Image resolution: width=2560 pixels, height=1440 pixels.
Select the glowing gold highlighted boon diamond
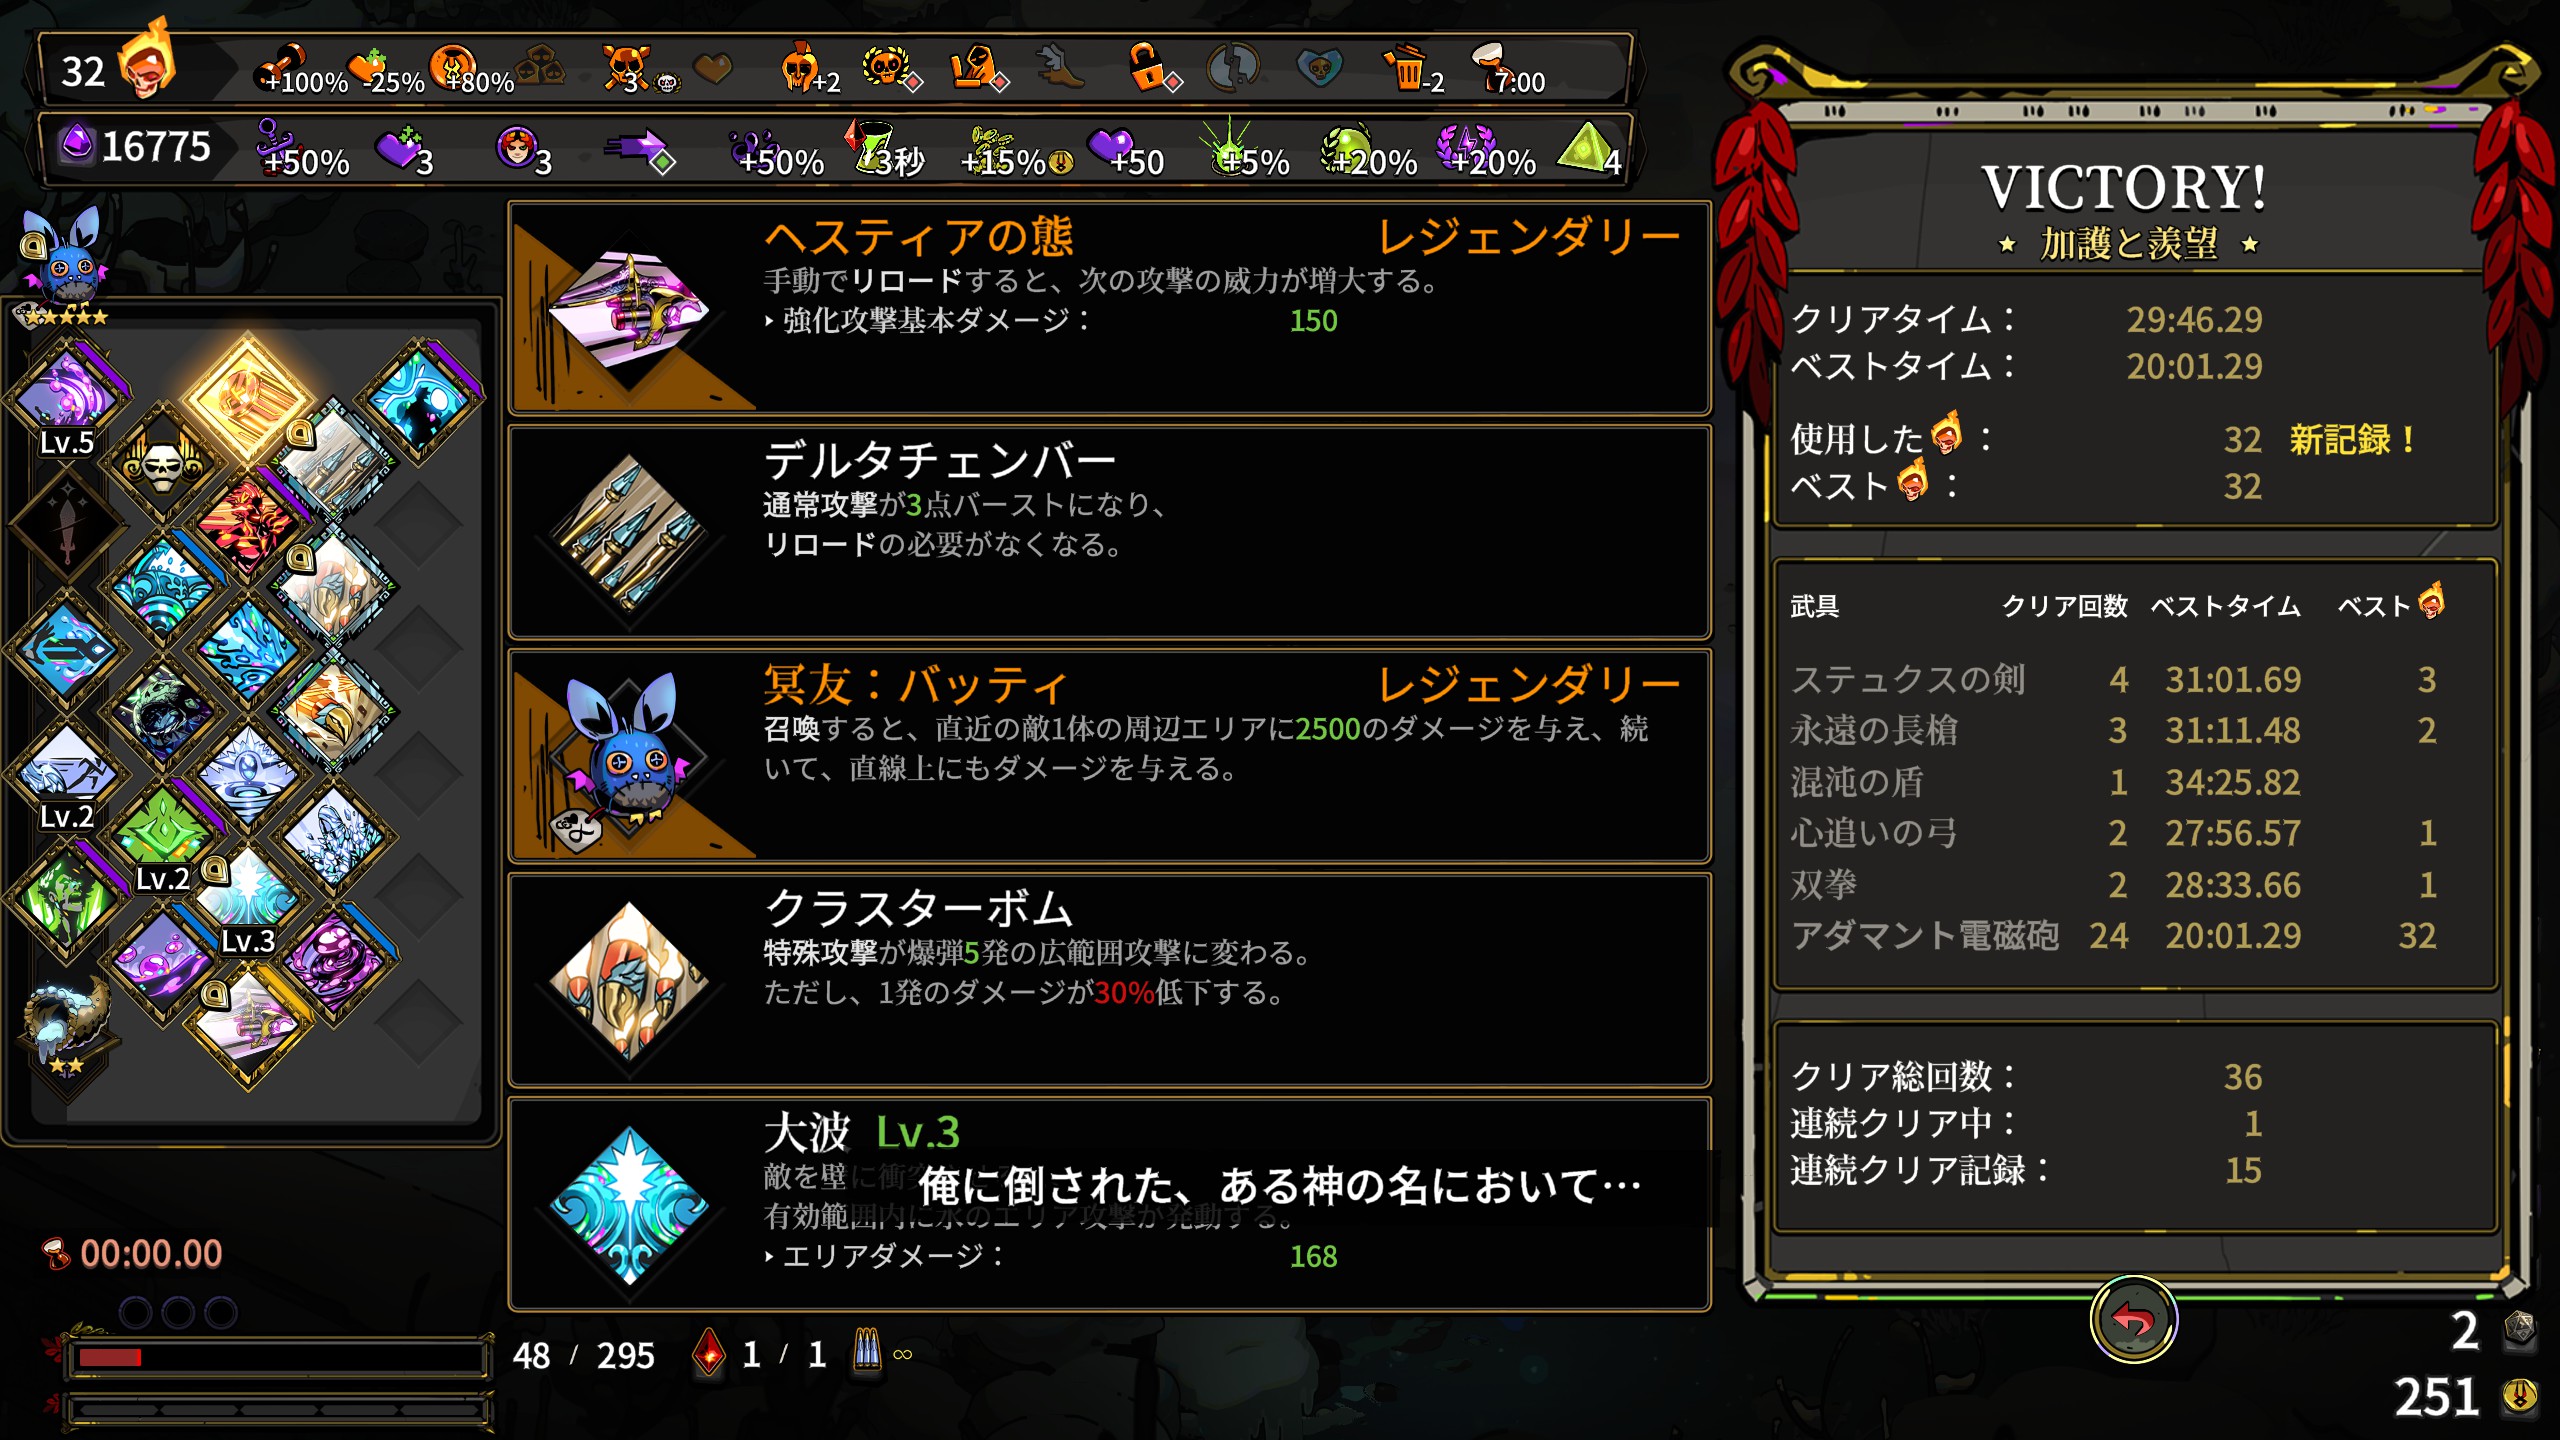click(x=247, y=398)
